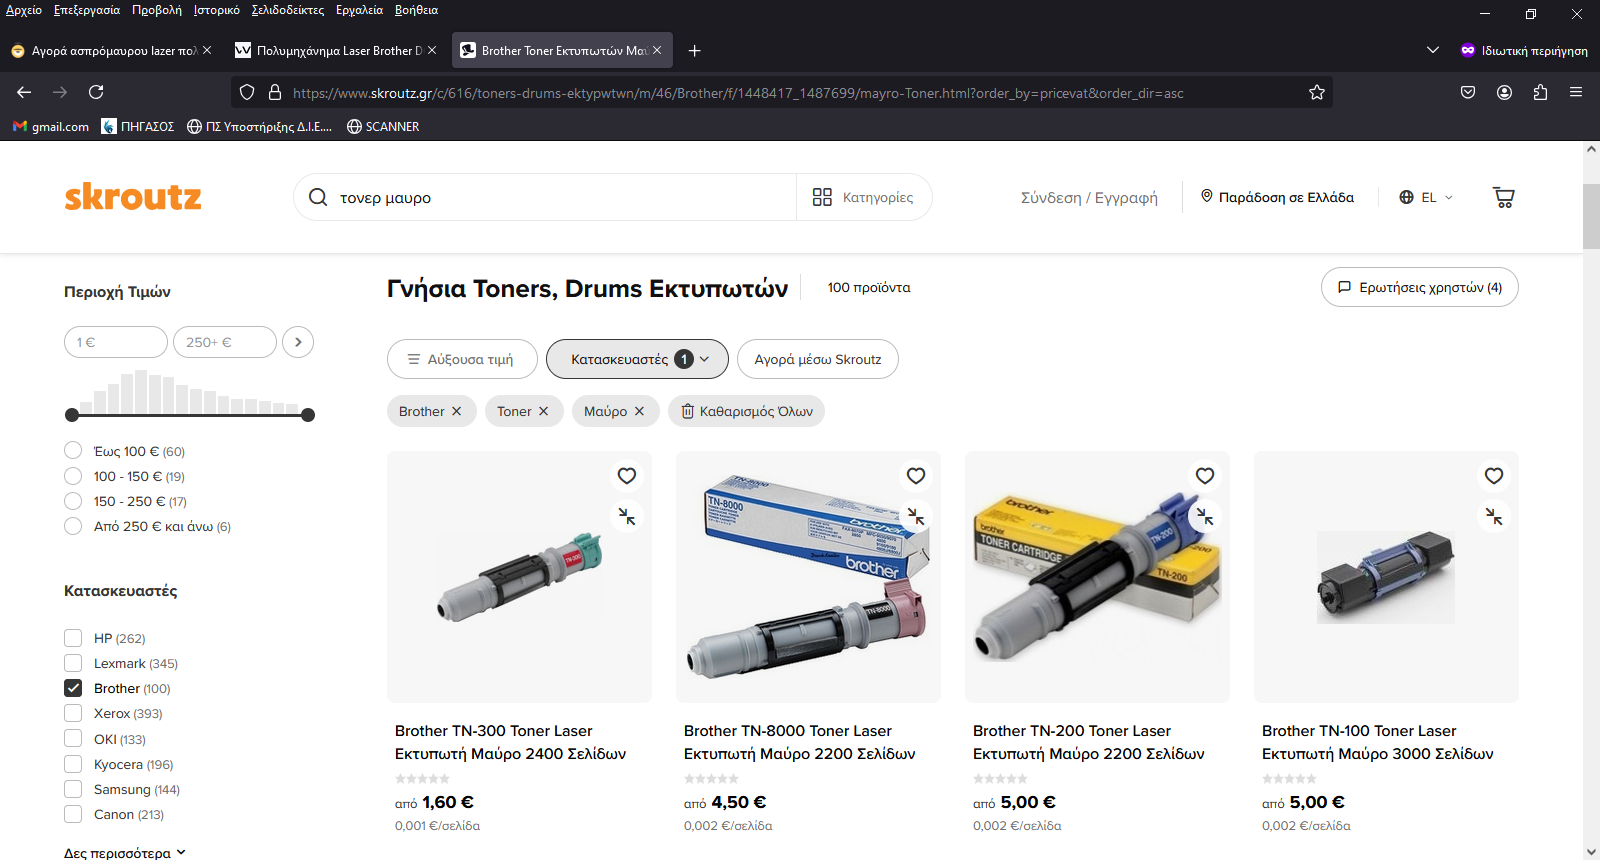Open the Brother TN-8000 product image

tap(808, 577)
